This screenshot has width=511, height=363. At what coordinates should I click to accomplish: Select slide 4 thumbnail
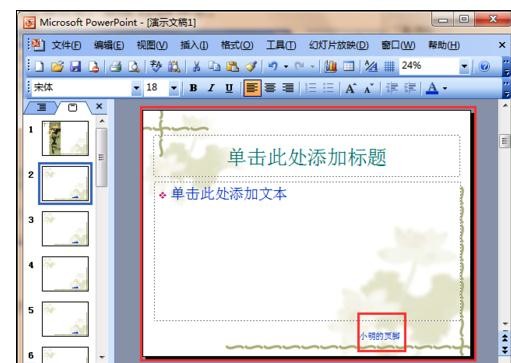(65, 274)
